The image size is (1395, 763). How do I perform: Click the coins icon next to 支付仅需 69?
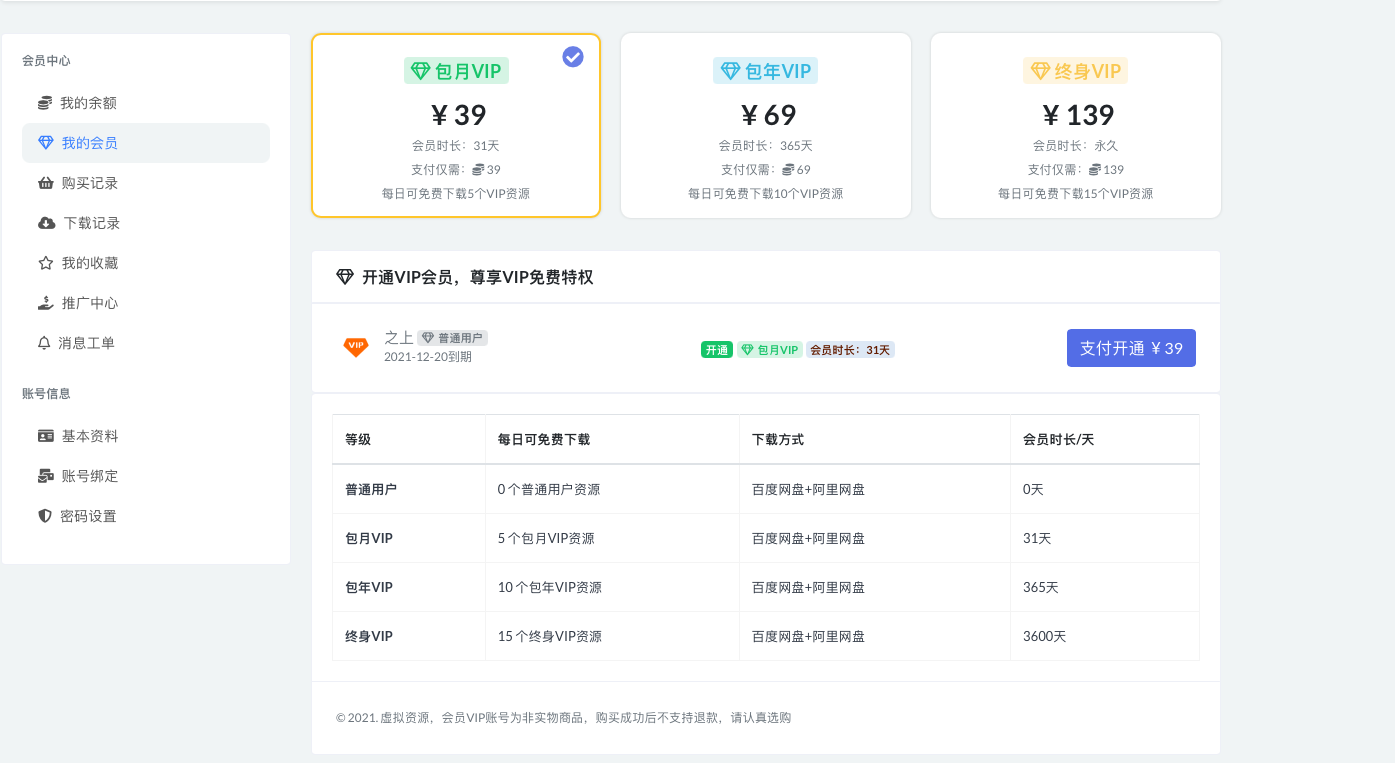tap(788, 169)
